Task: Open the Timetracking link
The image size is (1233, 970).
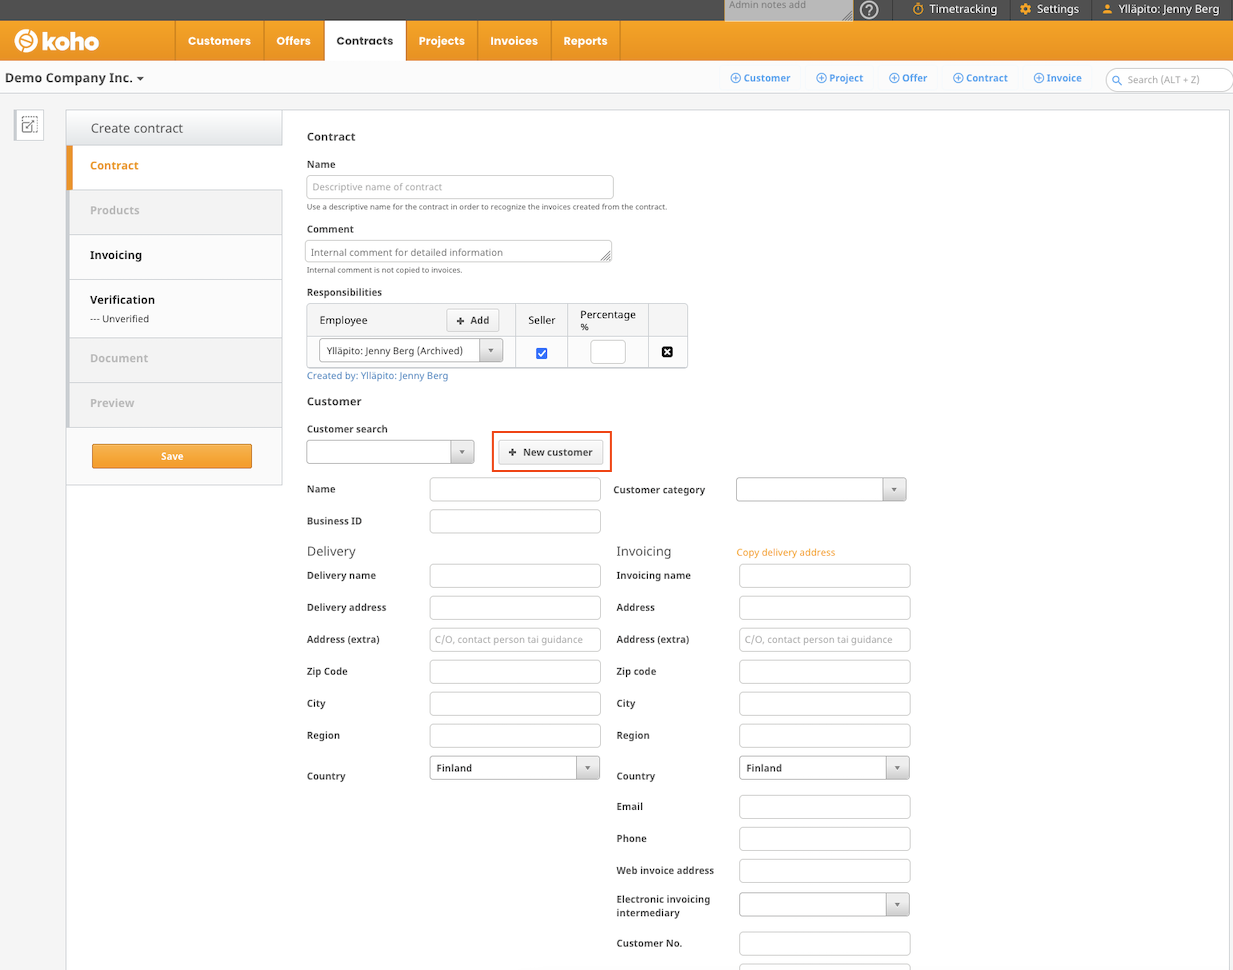Action: pyautogui.click(x=955, y=9)
